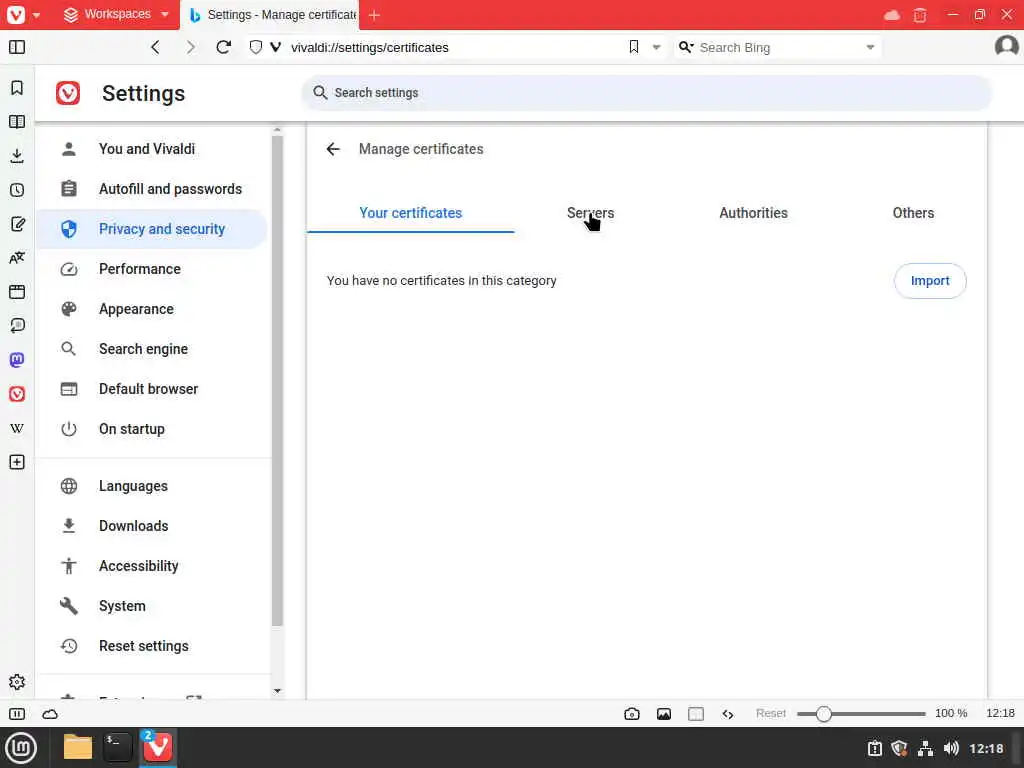The width and height of the screenshot is (1024, 768).
Task: Switch to the Servers tab
Action: tap(590, 213)
